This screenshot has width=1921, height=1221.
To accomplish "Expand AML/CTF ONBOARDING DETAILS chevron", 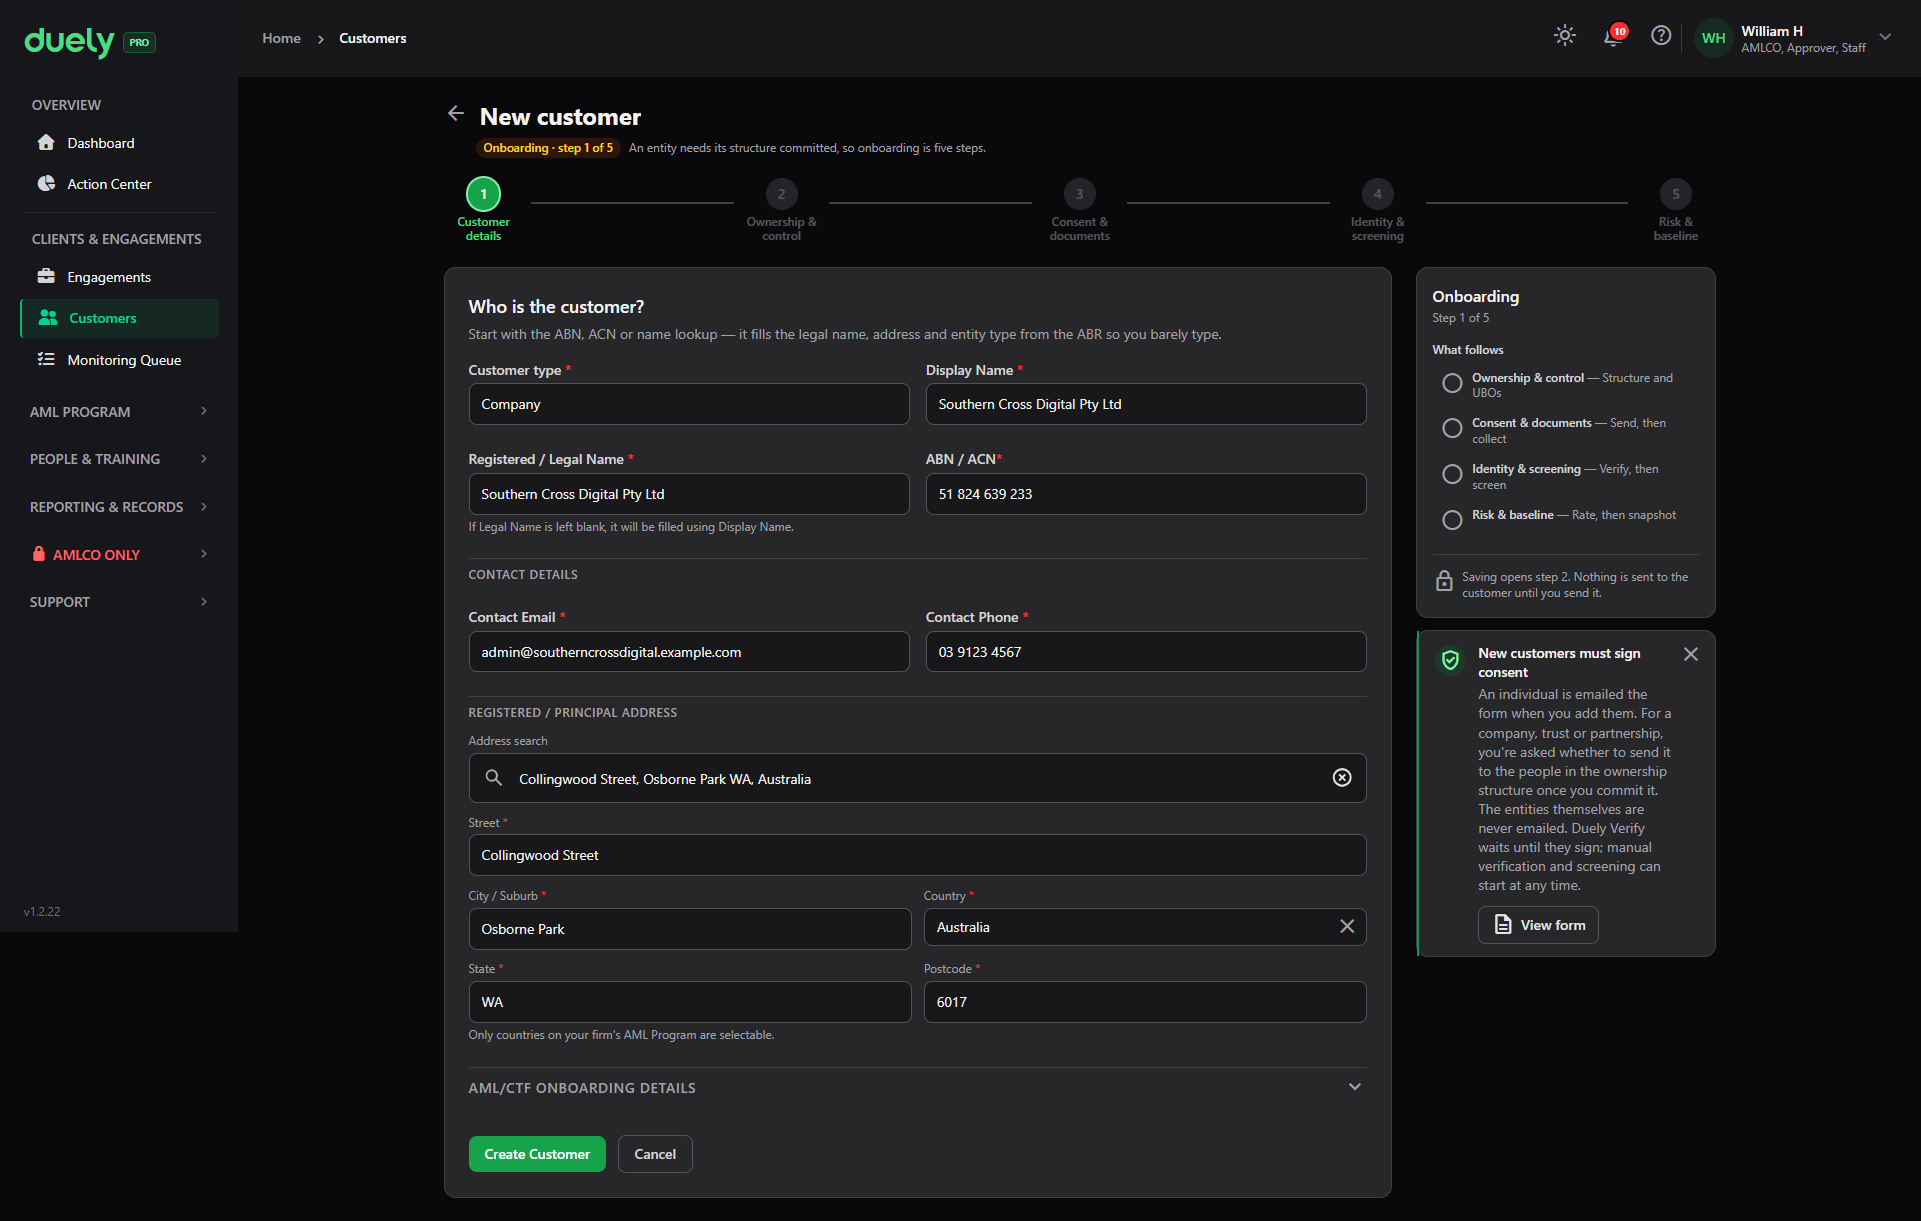I will 1355,1087.
